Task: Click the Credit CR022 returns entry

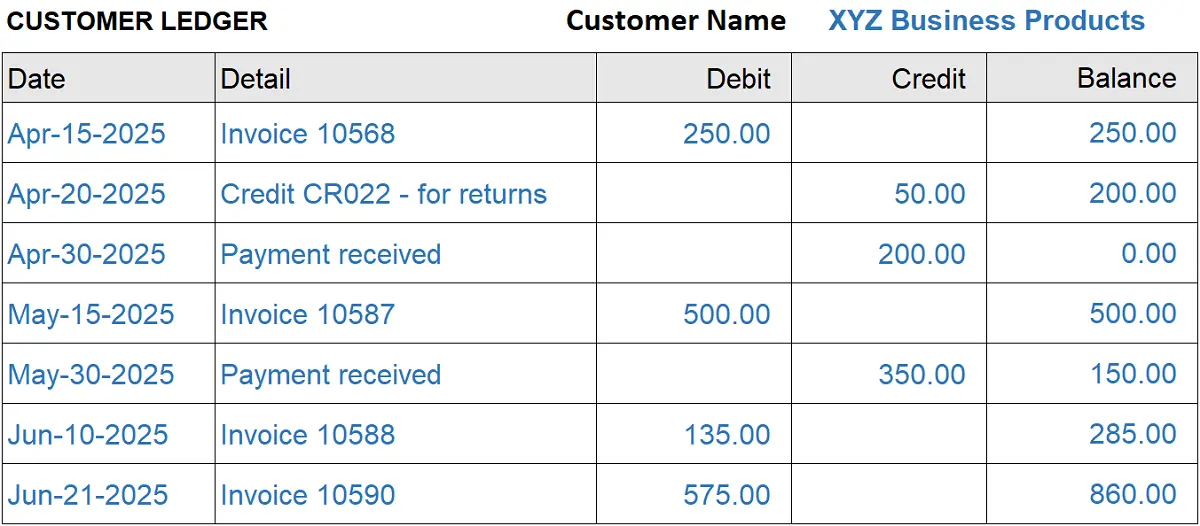Action: coord(384,193)
